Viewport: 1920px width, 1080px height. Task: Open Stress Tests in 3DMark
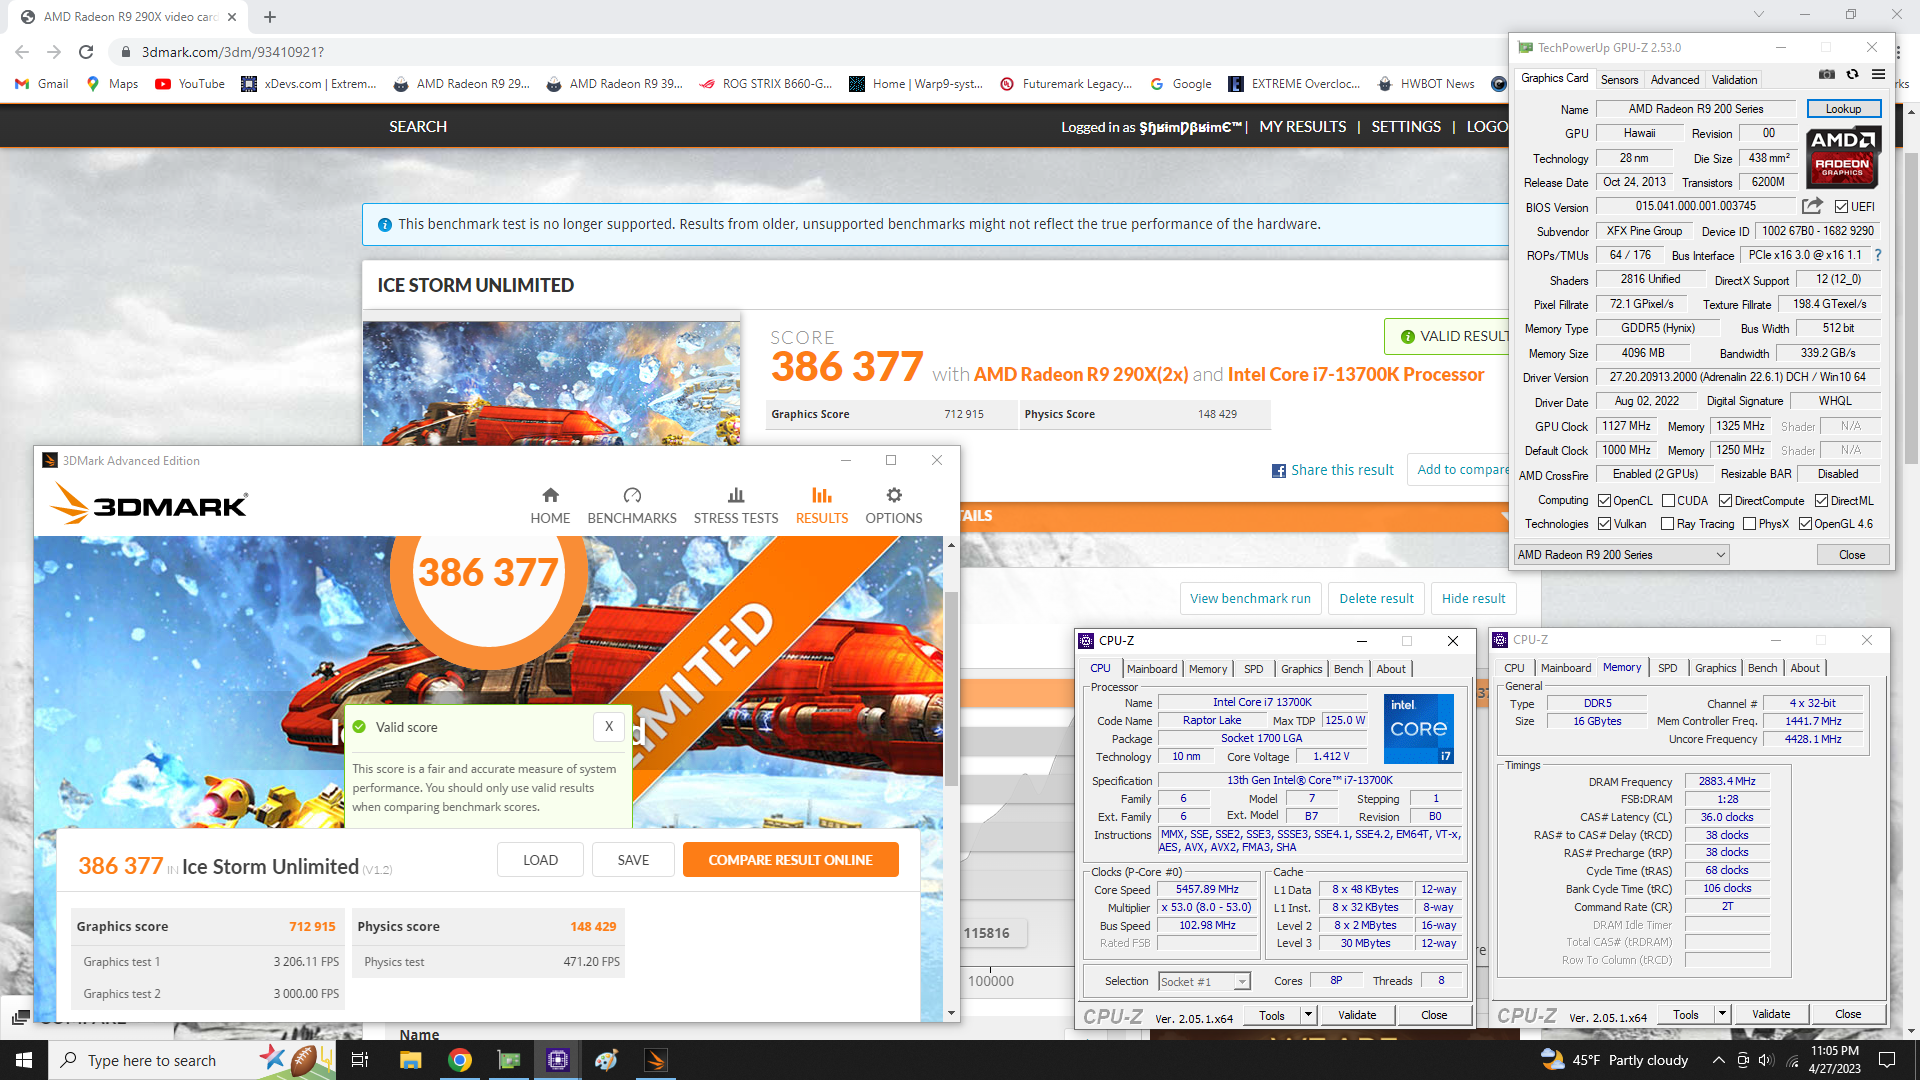(736, 505)
